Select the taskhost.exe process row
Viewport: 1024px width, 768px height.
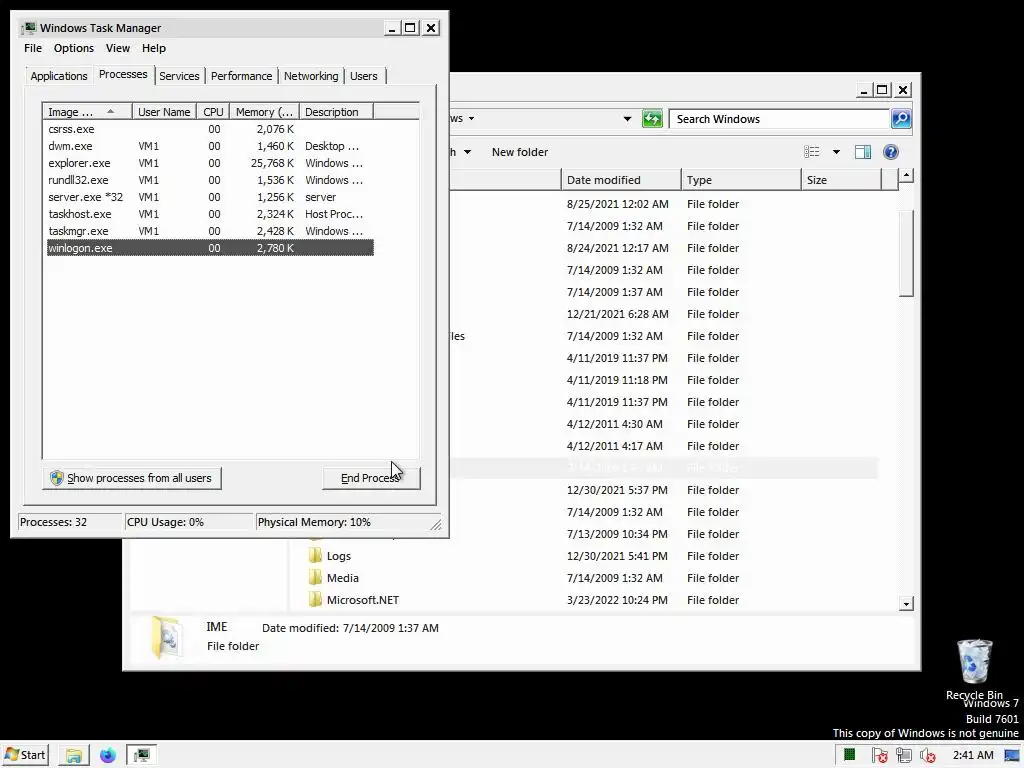click(x=210, y=214)
